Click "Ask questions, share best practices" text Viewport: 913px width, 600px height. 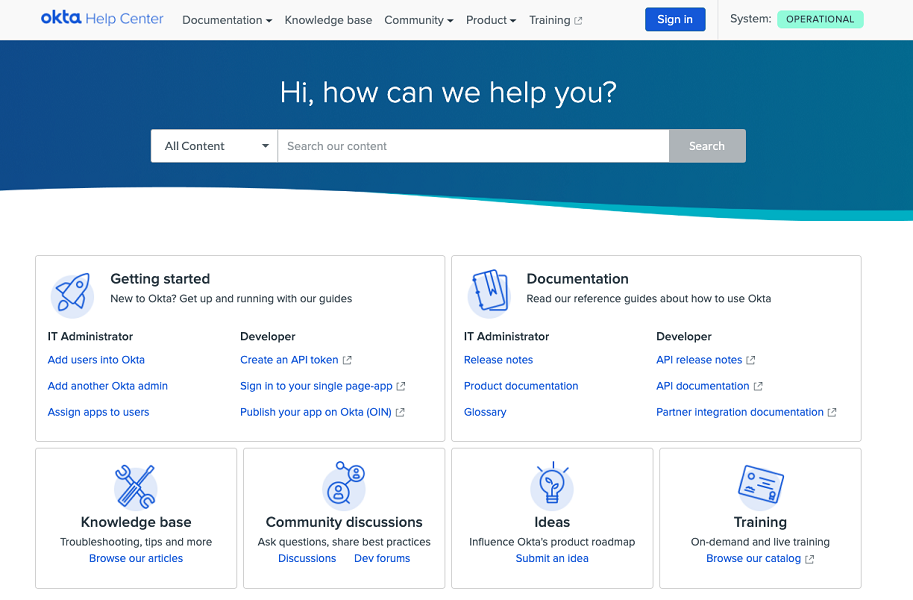pos(344,542)
